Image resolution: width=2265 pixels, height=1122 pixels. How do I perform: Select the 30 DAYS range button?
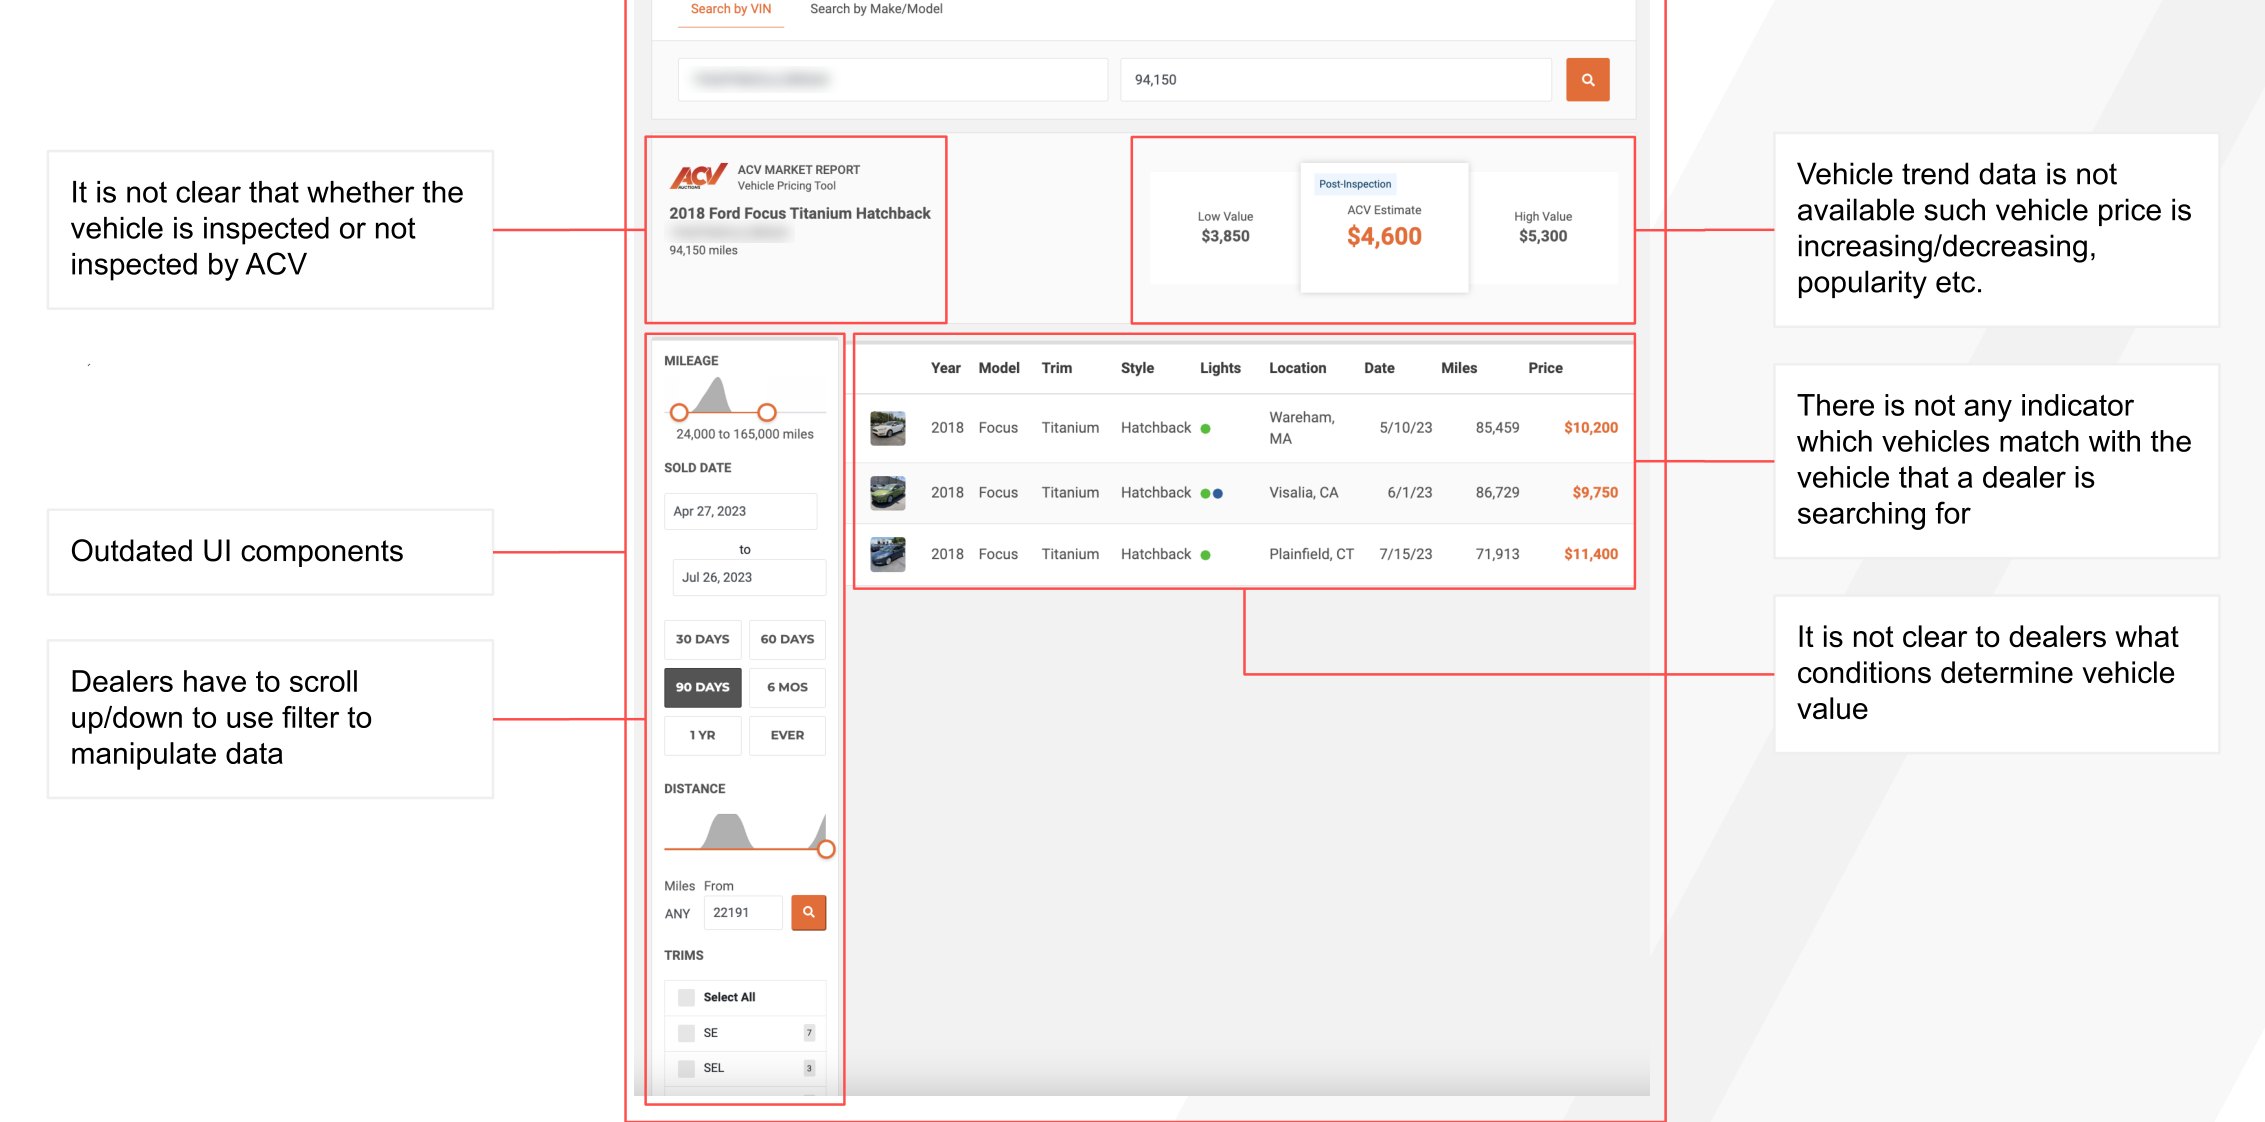(702, 639)
